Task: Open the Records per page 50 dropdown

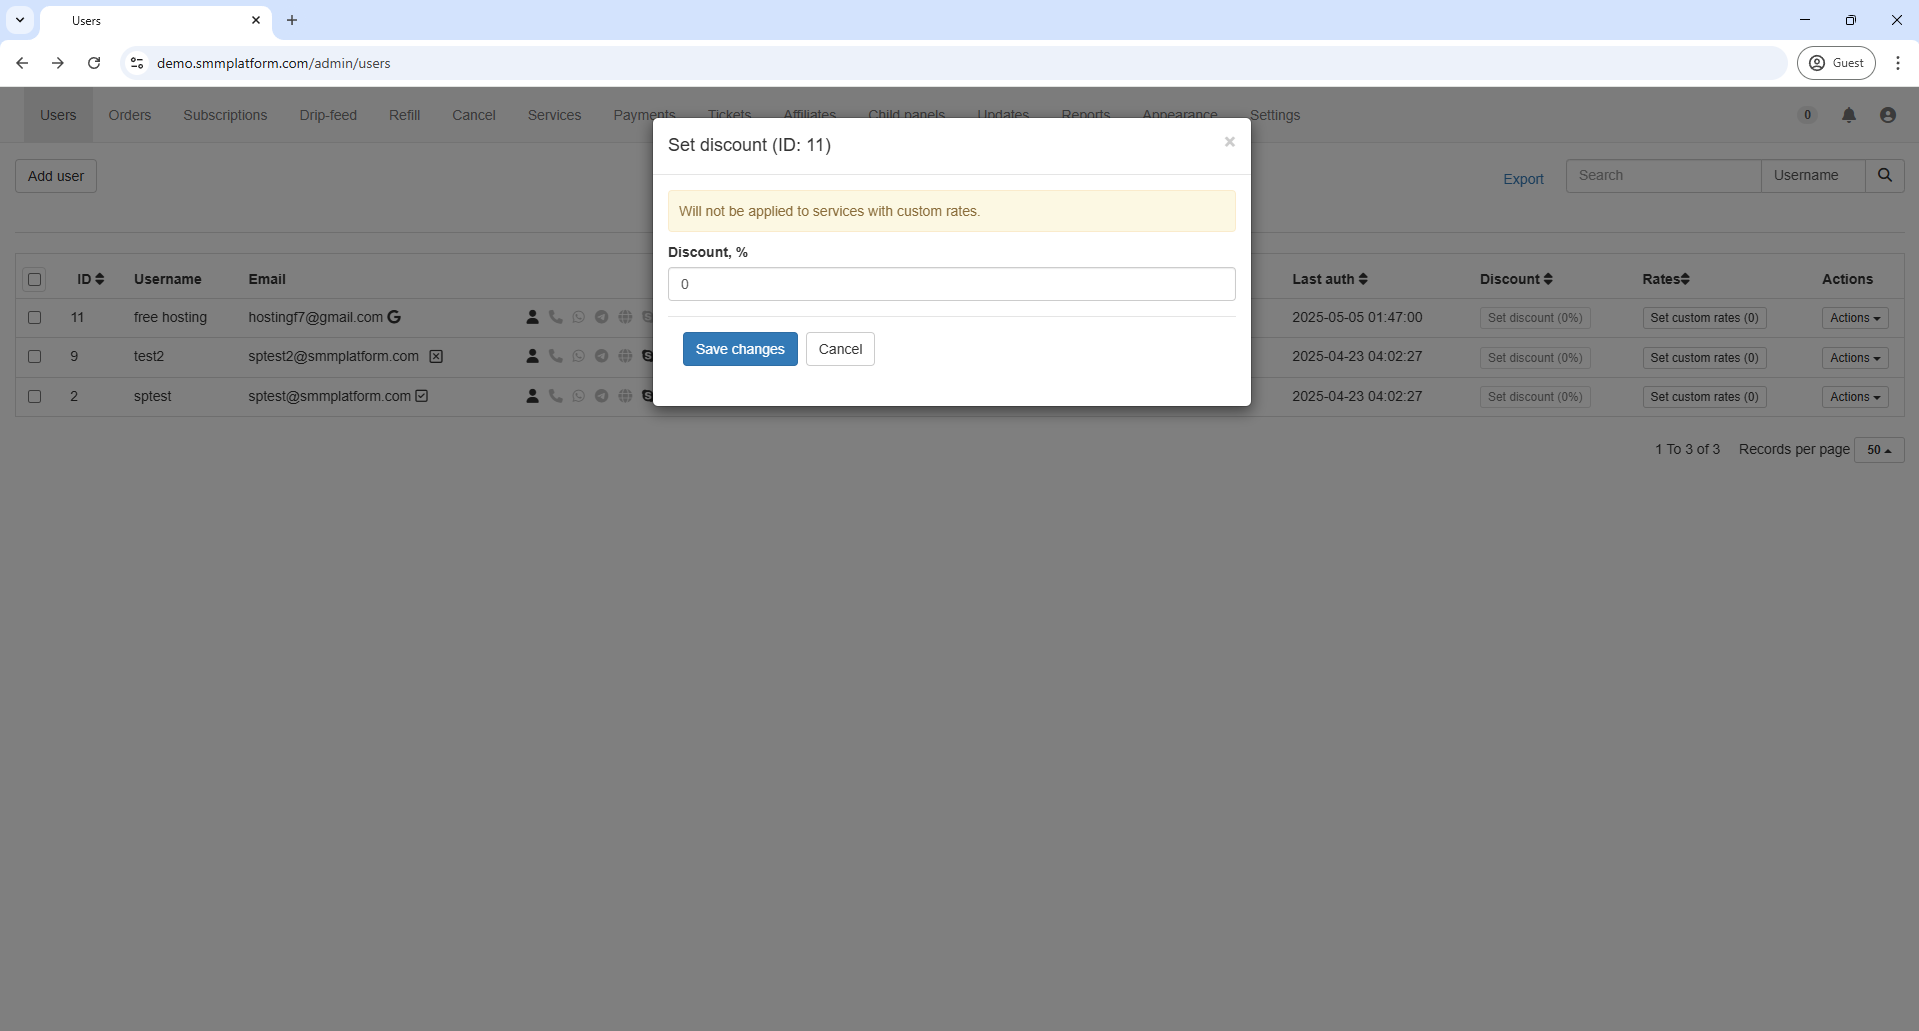Action: 1878,450
